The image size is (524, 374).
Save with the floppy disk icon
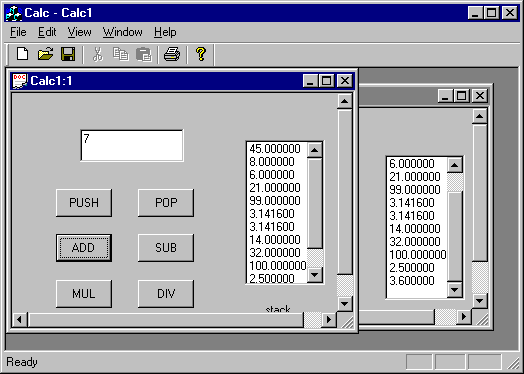tap(68, 54)
